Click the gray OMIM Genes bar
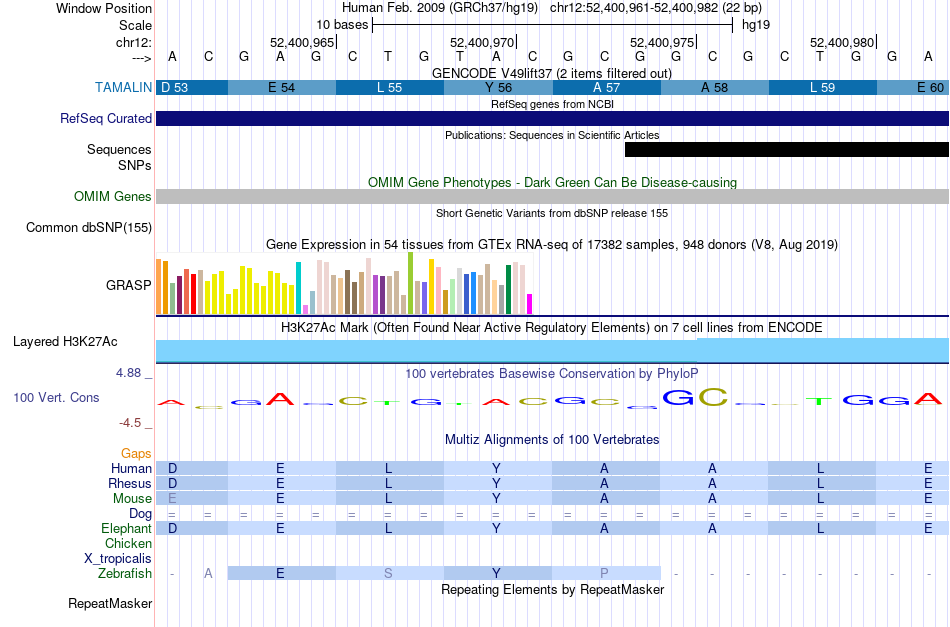The image size is (950, 627). [553, 196]
